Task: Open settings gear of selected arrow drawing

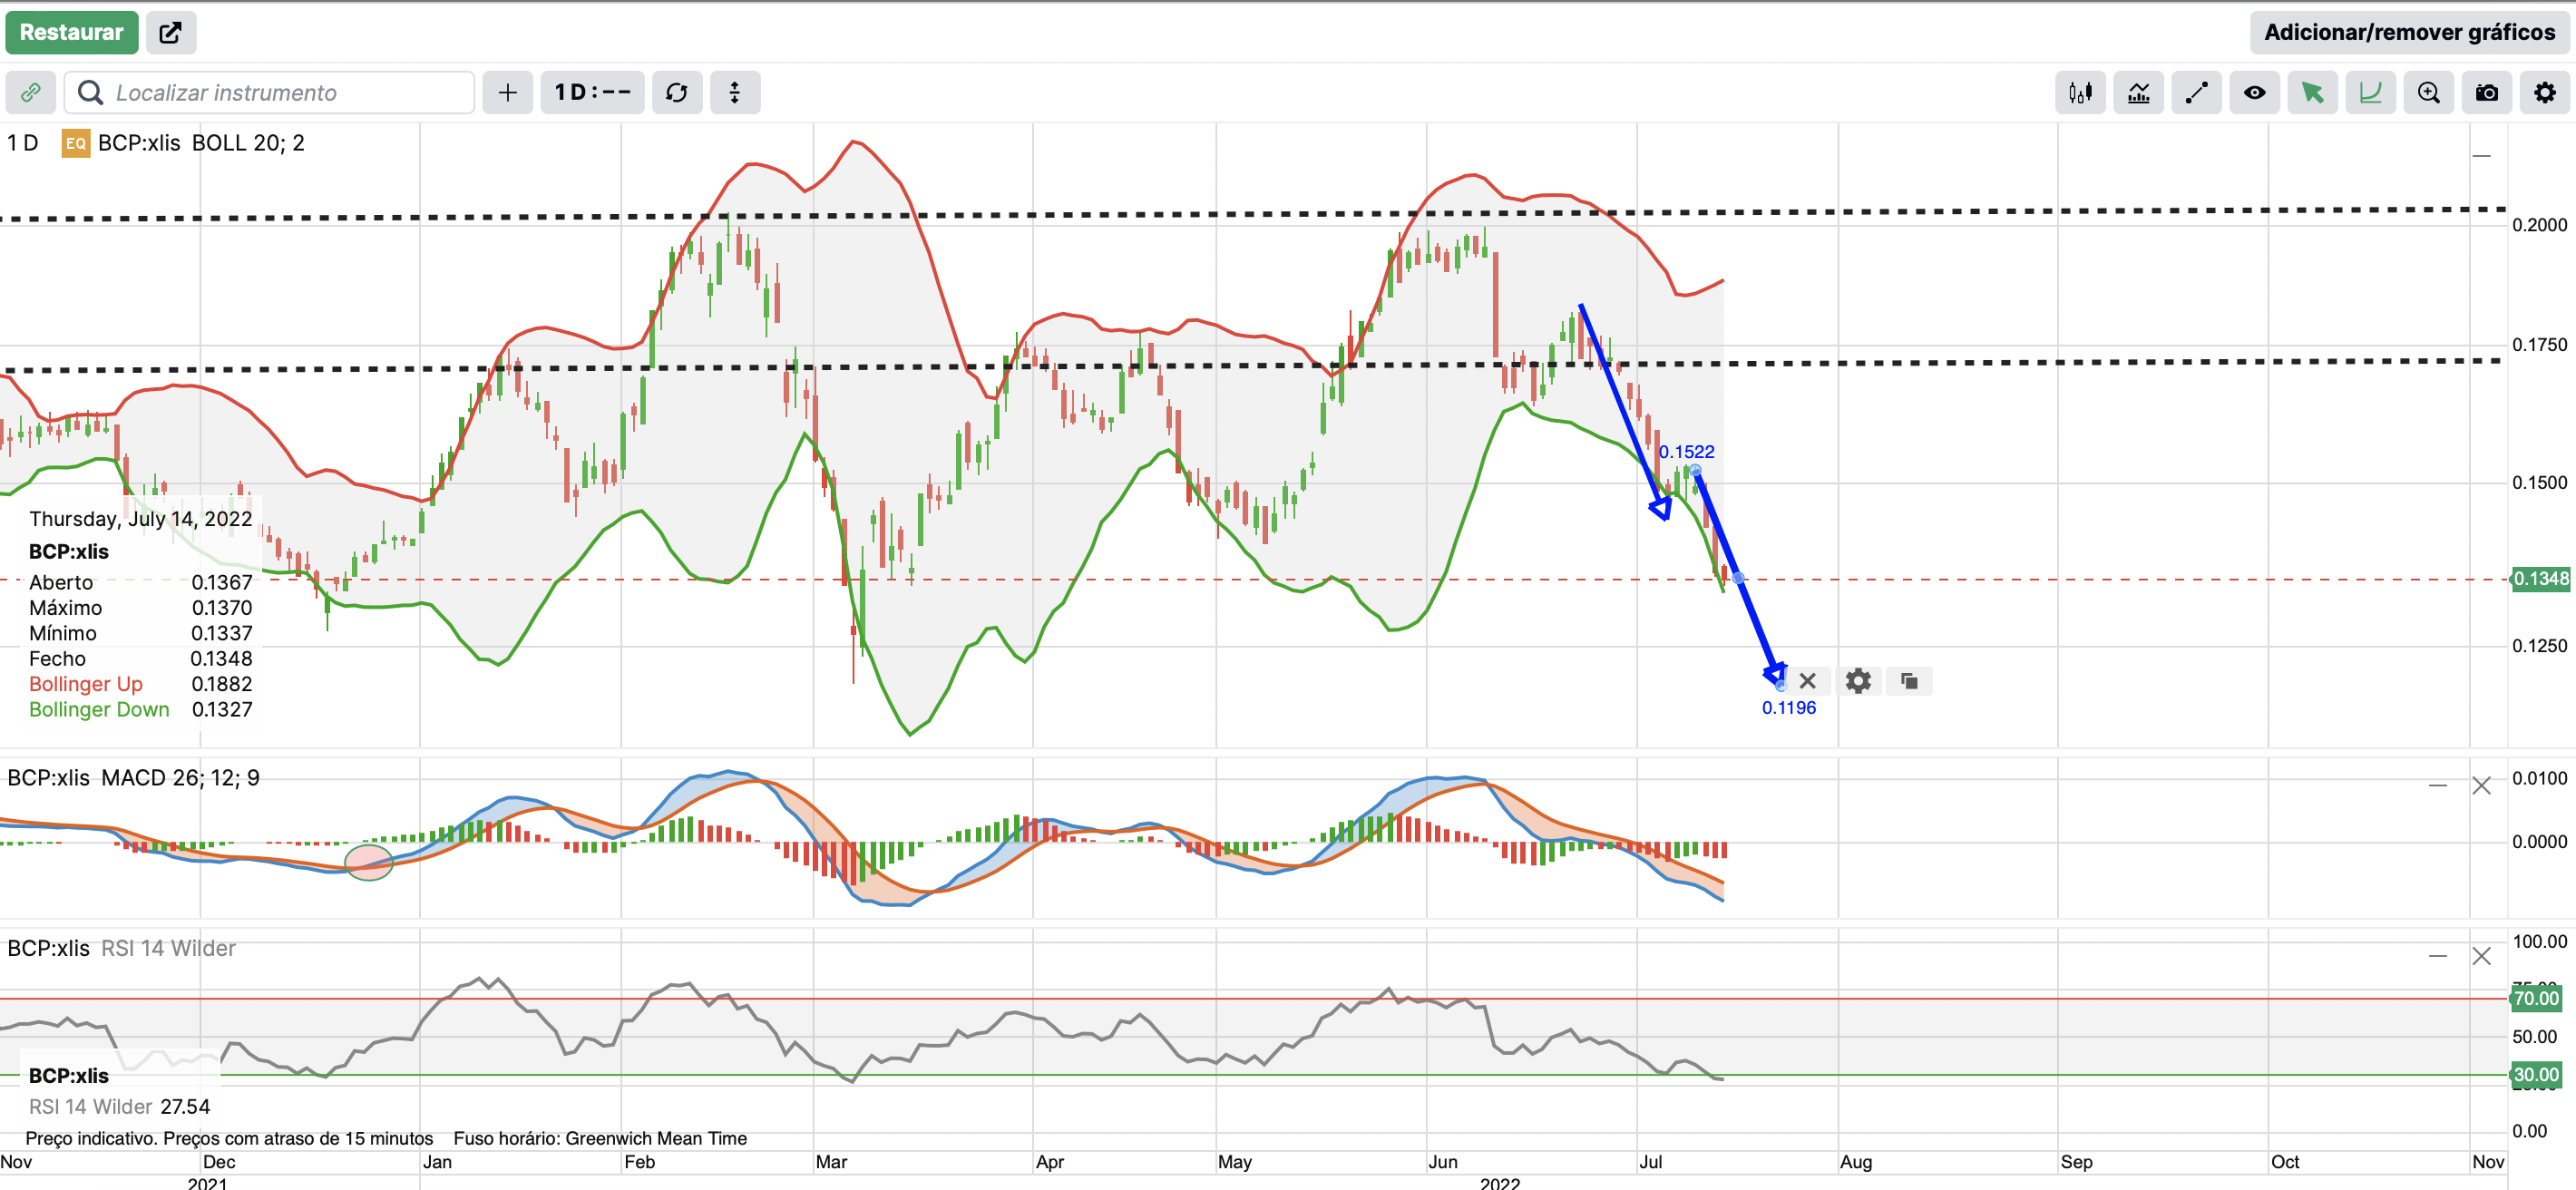Action: pyautogui.click(x=1858, y=681)
